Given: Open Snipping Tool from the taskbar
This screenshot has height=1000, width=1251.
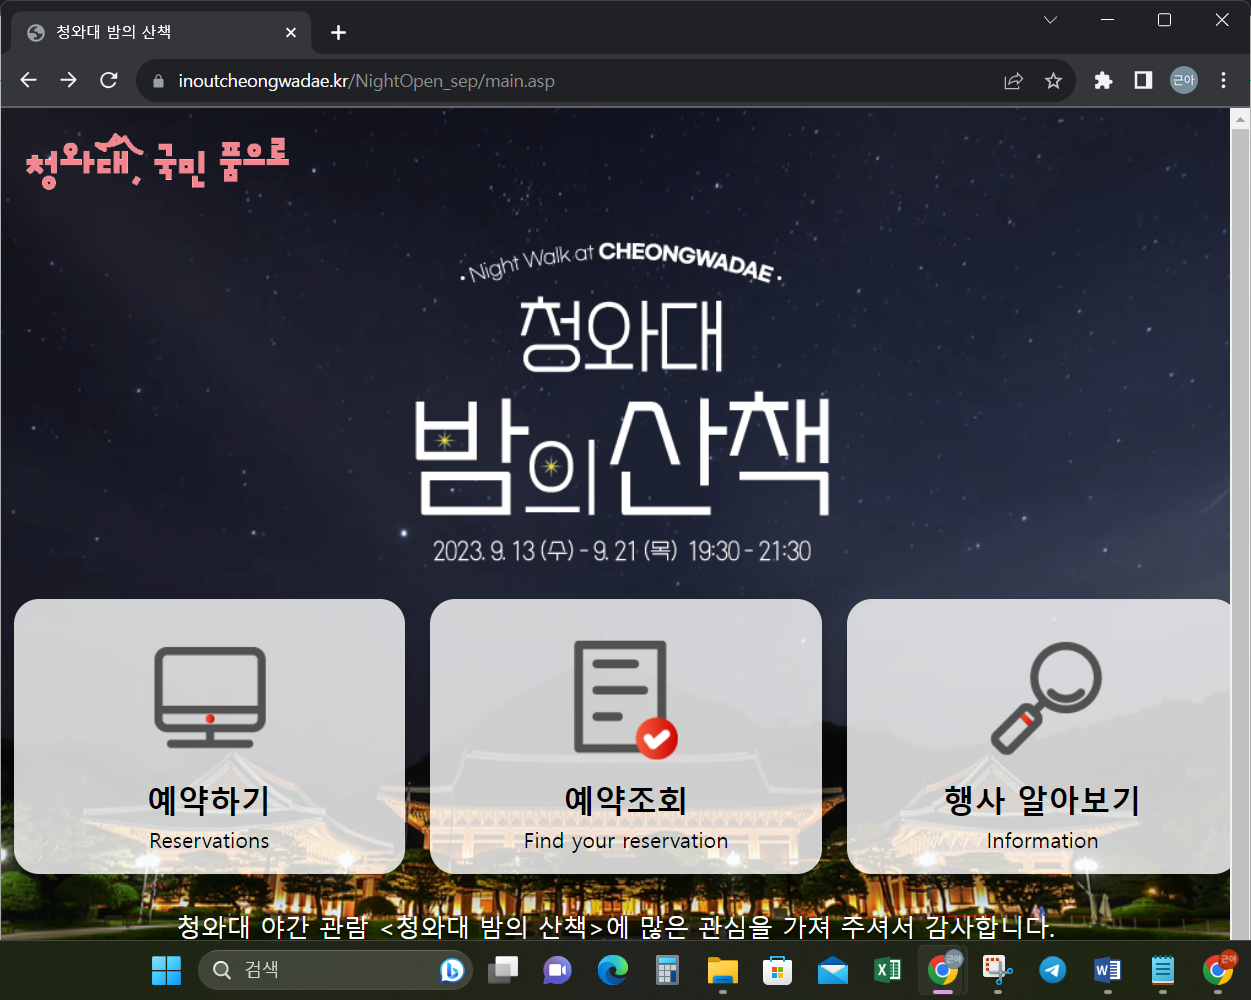Looking at the screenshot, I should [996, 969].
